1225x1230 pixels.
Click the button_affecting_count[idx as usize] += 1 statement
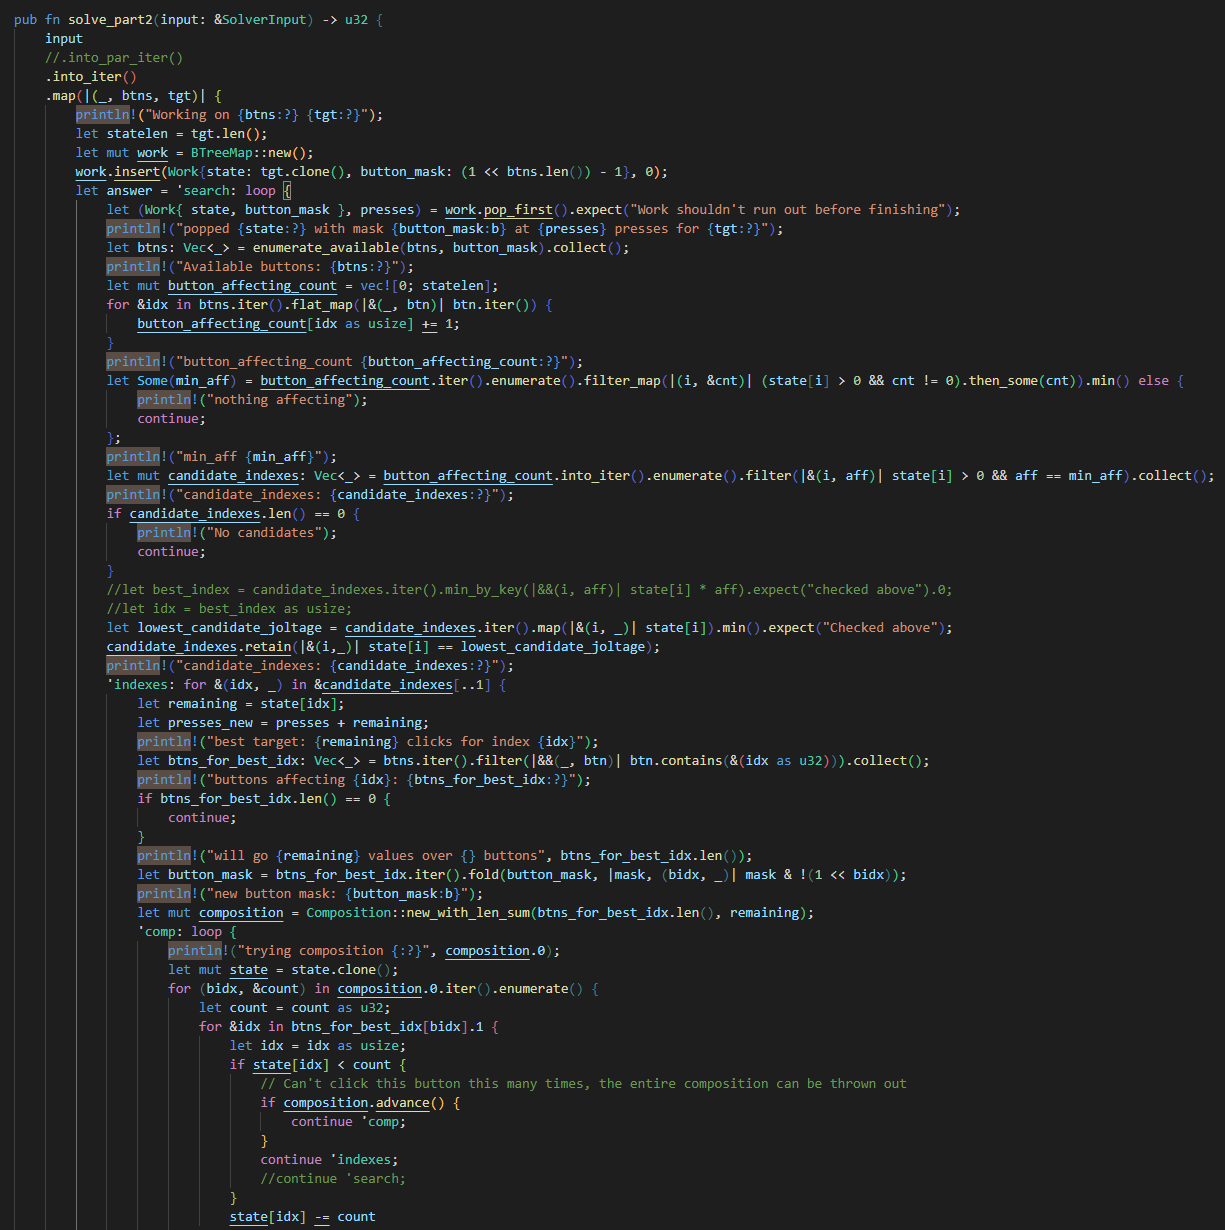click(299, 323)
